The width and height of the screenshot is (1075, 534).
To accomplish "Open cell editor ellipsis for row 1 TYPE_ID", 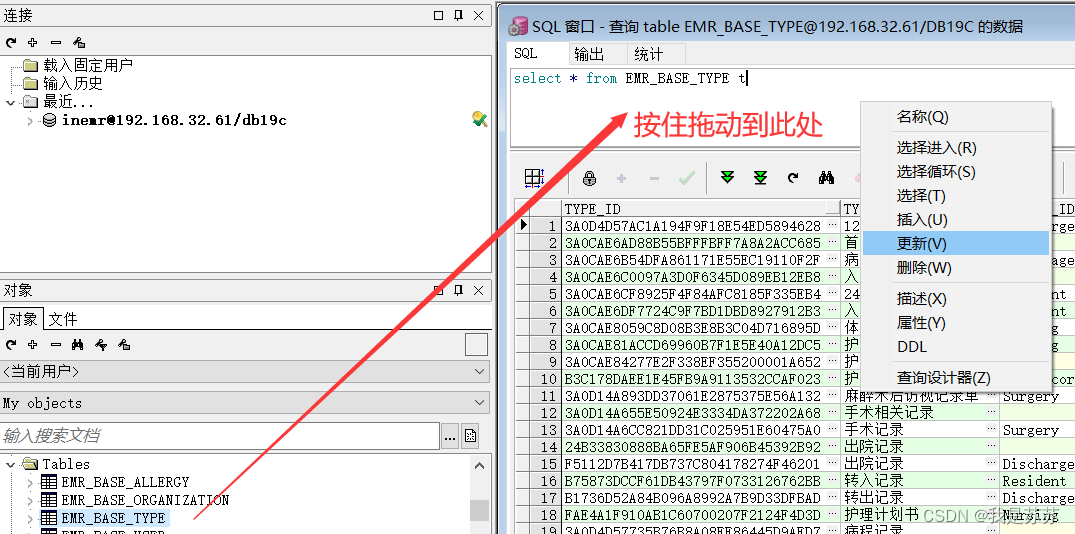I will pos(833,226).
